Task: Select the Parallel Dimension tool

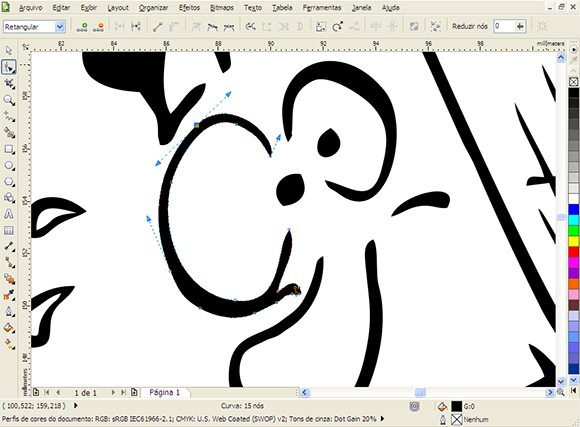Action: click(x=9, y=246)
